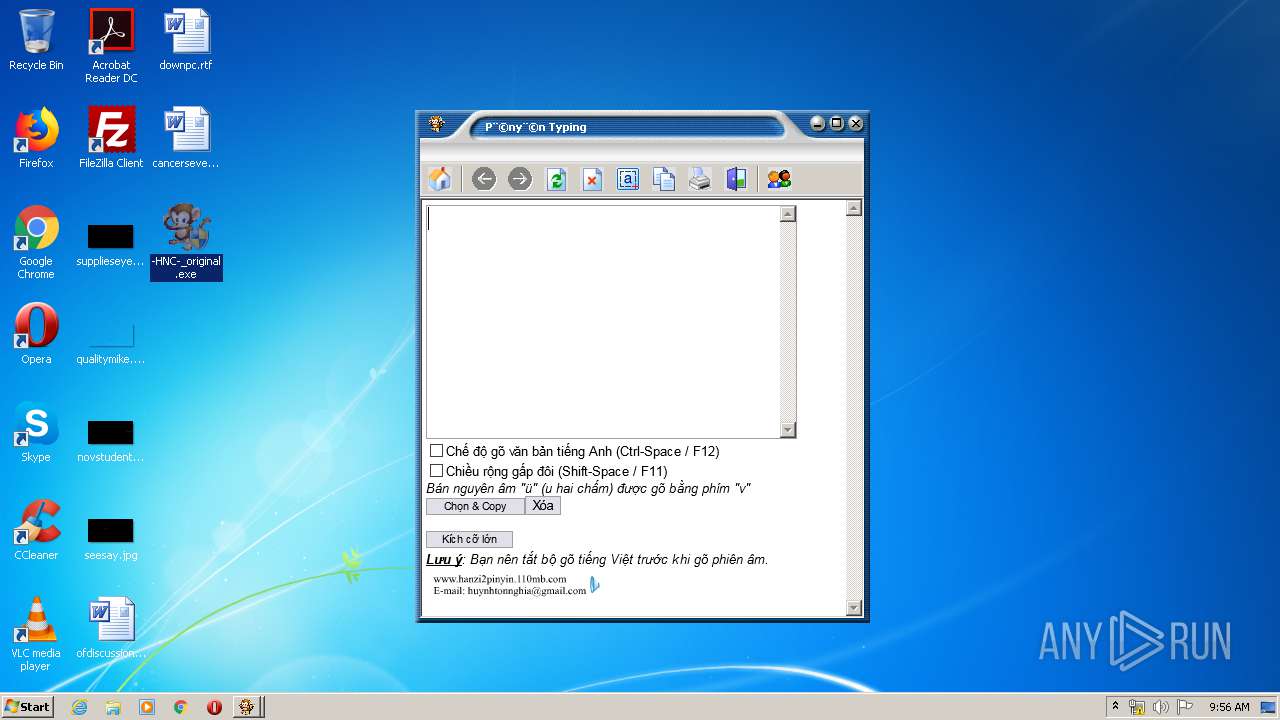Screen dimensions: 1280x720
Task: Click the page scrollbar up arrow
Action: tap(853, 208)
